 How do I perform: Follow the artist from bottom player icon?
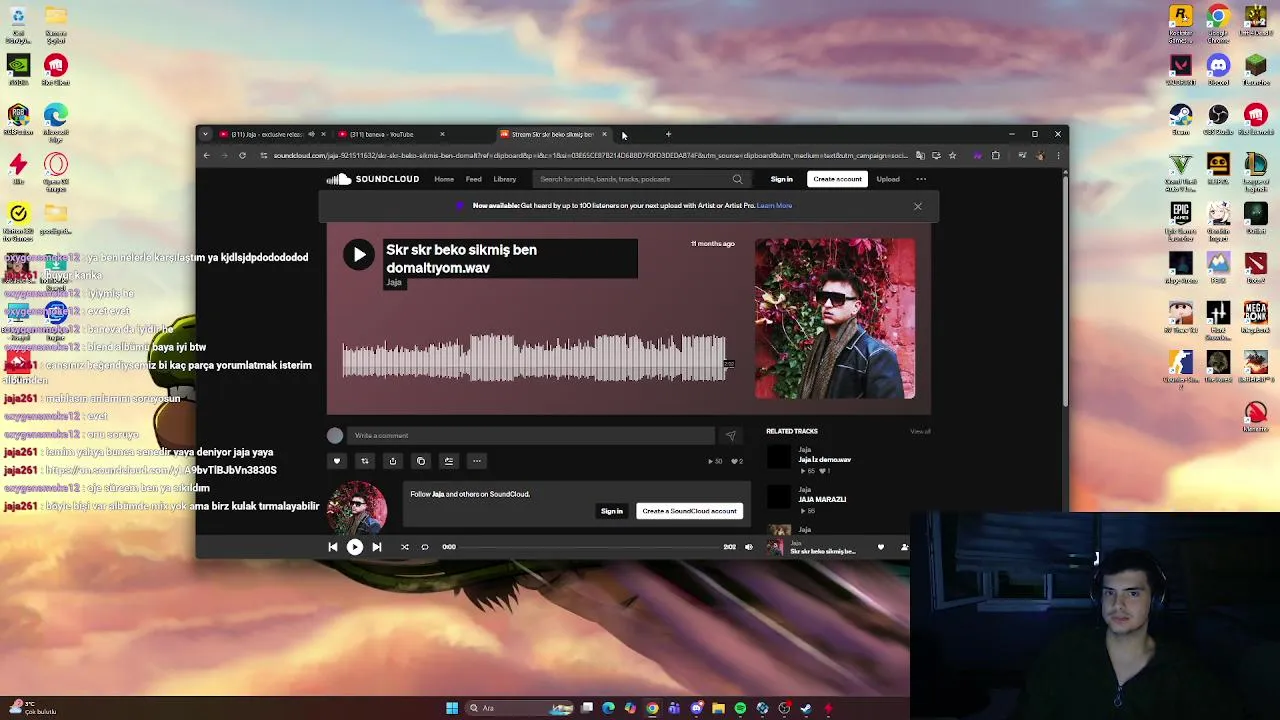pyautogui.click(x=904, y=547)
